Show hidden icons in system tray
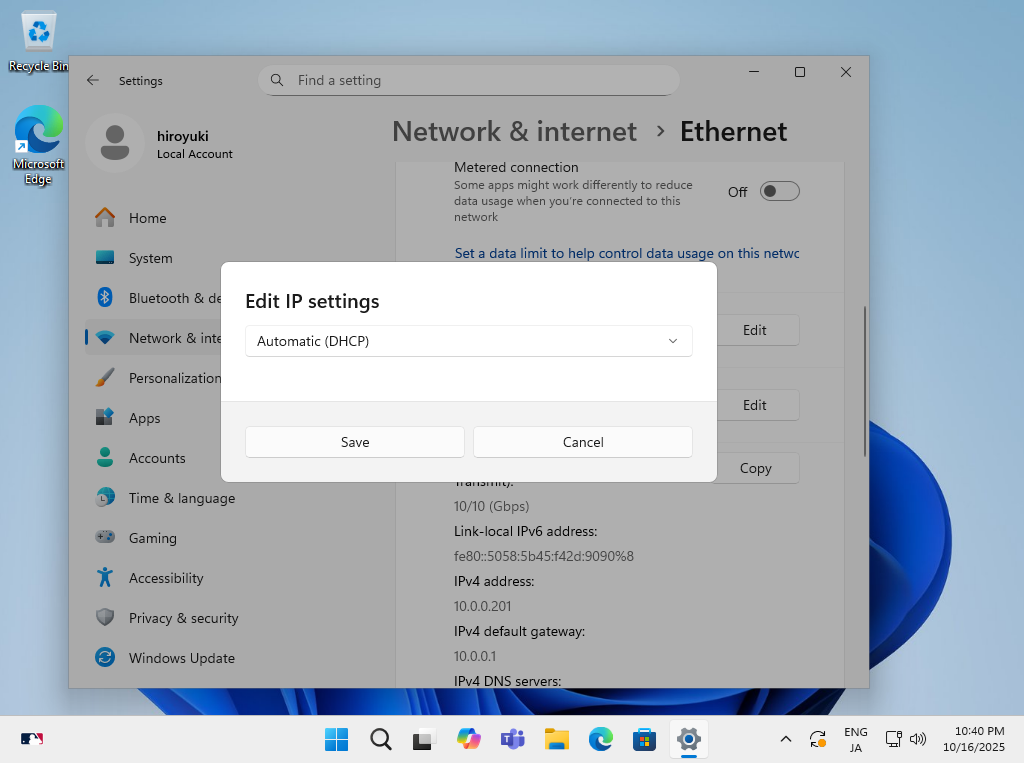The height and width of the screenshot is (763, 1024). [786, 740]
